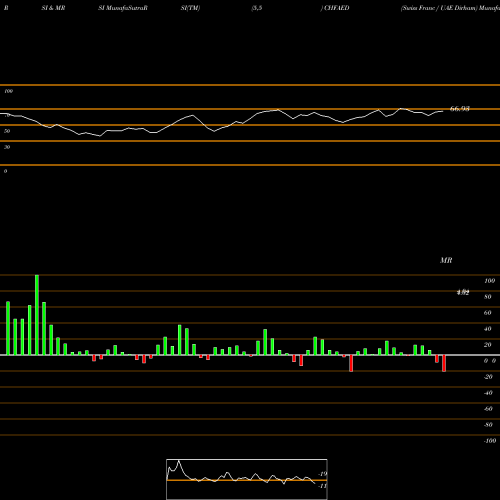The image size is (500, 500).
Task: Click the 'SI MunafaSutraR' header text
Action: point(123,8)
